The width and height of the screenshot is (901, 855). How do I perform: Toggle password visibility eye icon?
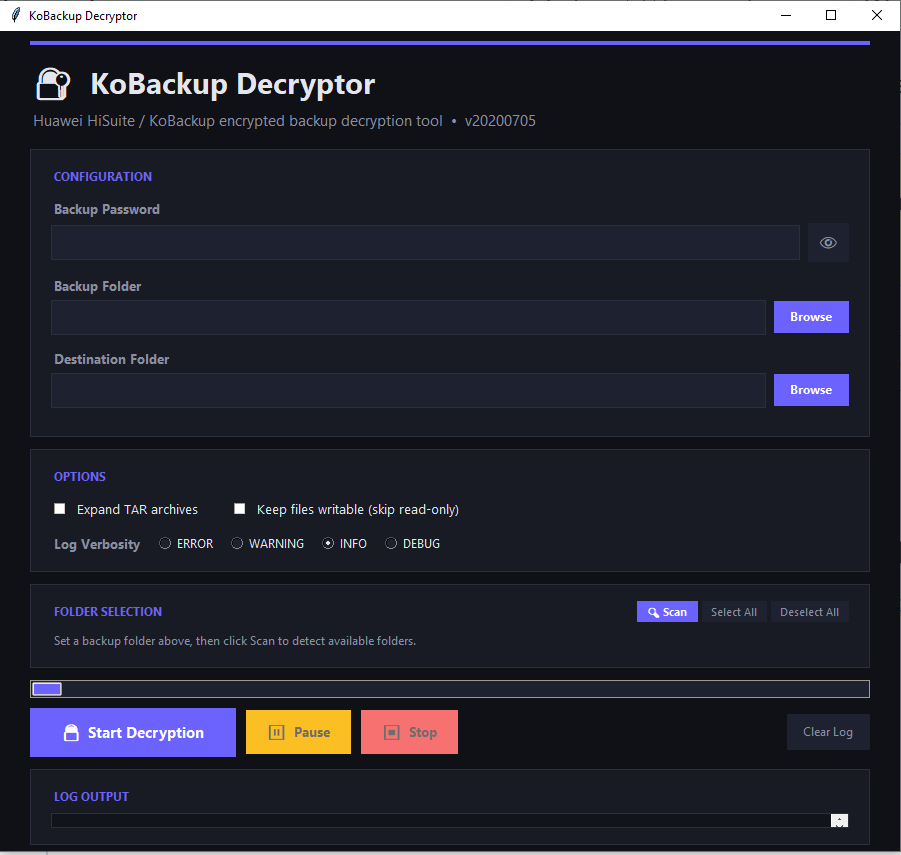(x=827, y=242)
